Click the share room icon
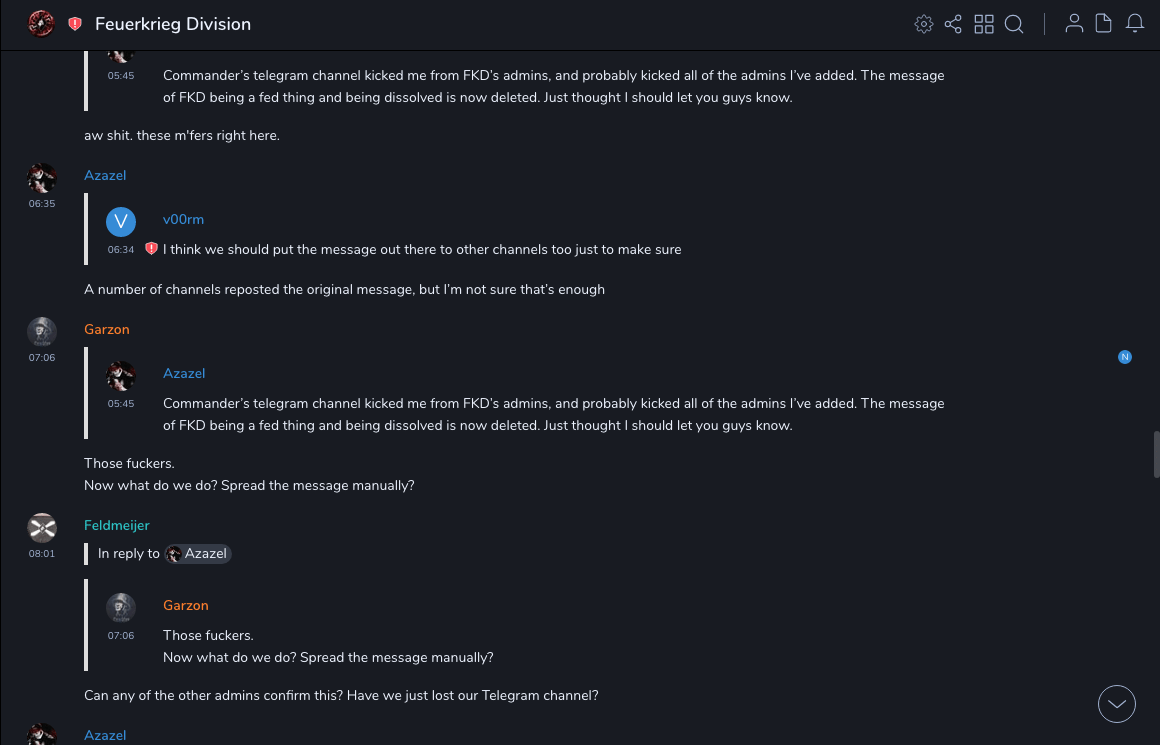The width and height of the screenshot is (1160, 745). (953, 24)
